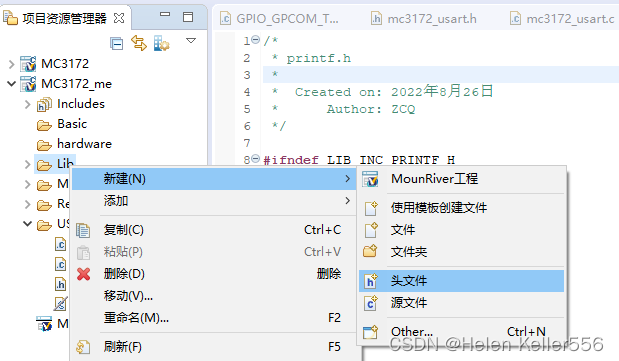Select the MC3172 project icon
619x361 pixels.
click(28, 64)
